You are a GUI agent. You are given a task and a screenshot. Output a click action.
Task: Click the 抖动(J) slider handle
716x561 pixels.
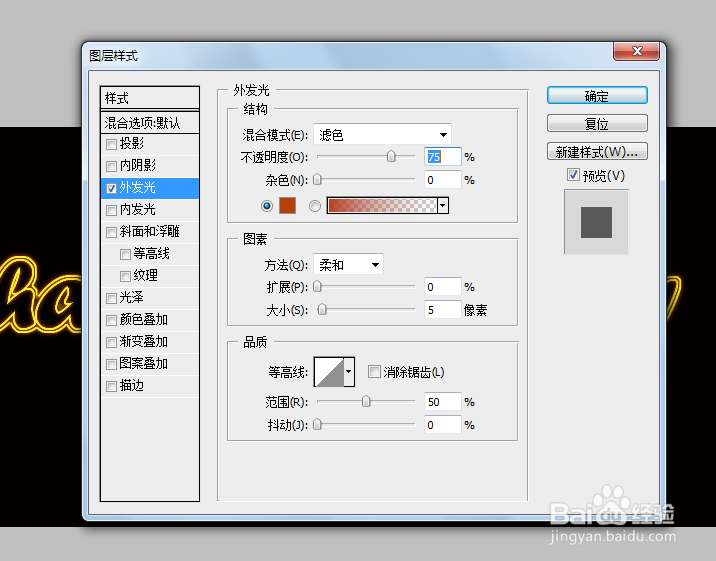tap(317, 424)
